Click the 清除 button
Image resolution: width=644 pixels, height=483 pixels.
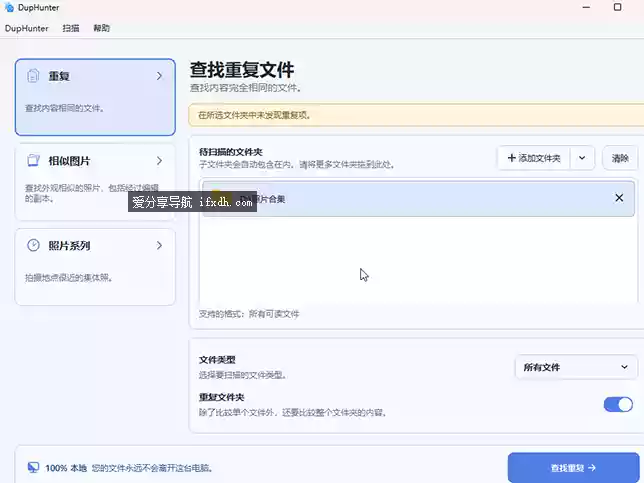tap(620, 158)
